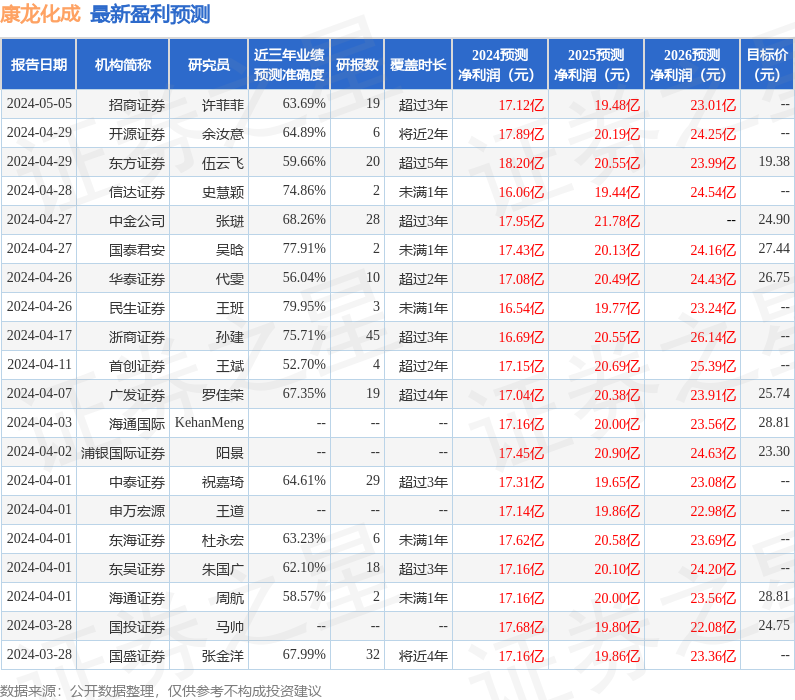
Task: Click the 近三年业绩预测准确度 column header
Action: click(289, 64)
